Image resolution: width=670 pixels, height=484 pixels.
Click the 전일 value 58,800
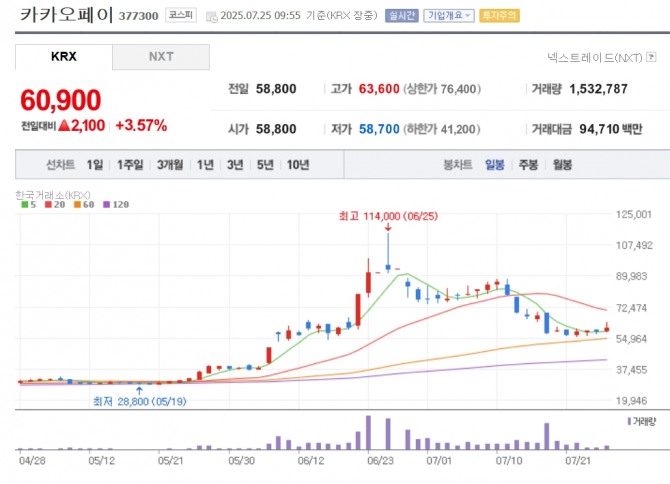276,89
